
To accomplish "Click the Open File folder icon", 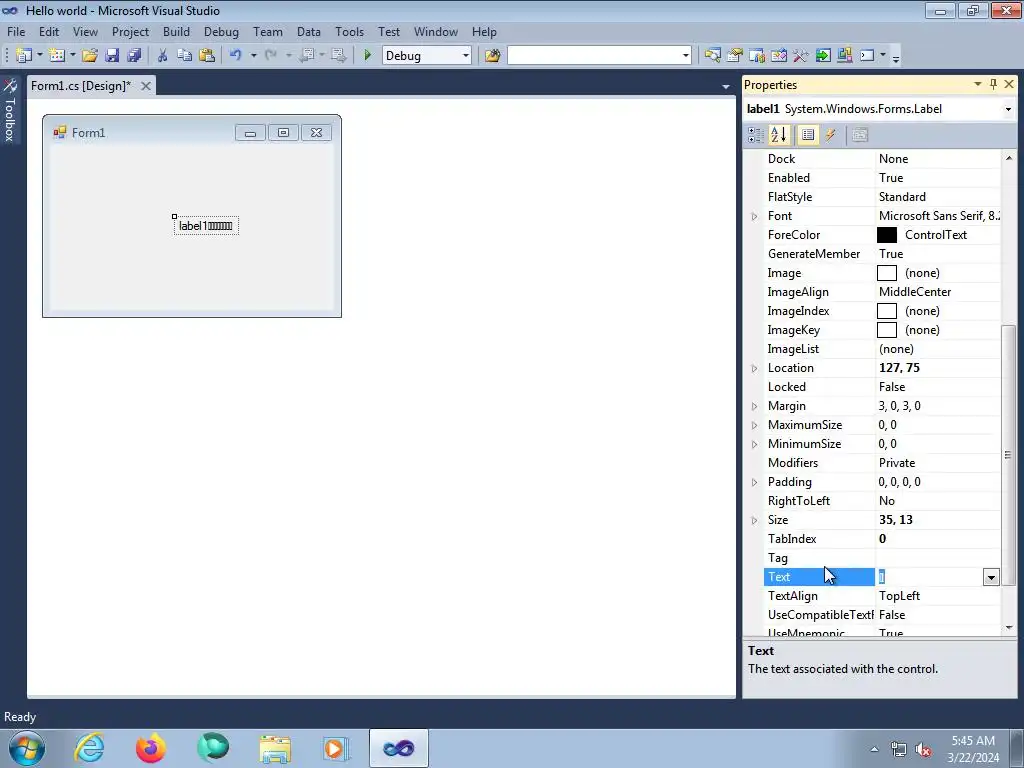I will (90, 56).
